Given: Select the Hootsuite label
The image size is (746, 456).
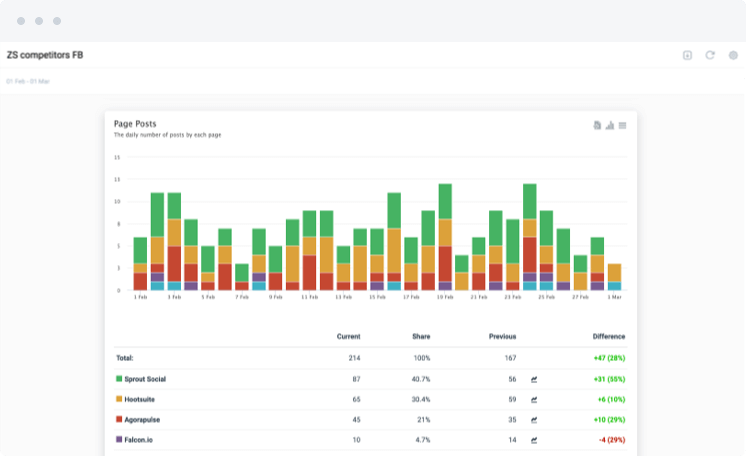Looking at the screenshot, I should (139, 399).
